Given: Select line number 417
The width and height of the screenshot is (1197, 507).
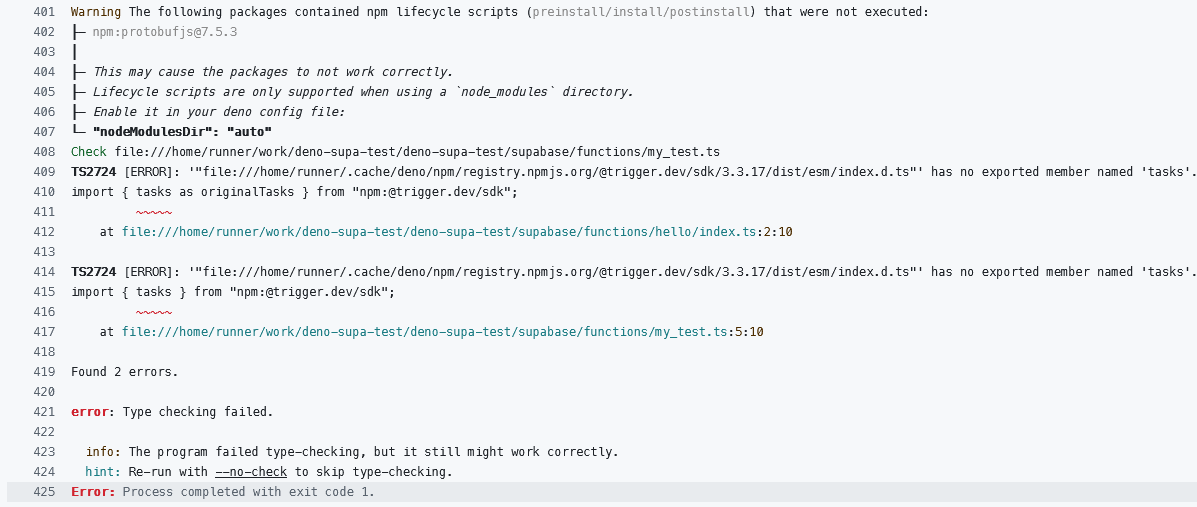Looking at the screenshot, I should [43, 332].
